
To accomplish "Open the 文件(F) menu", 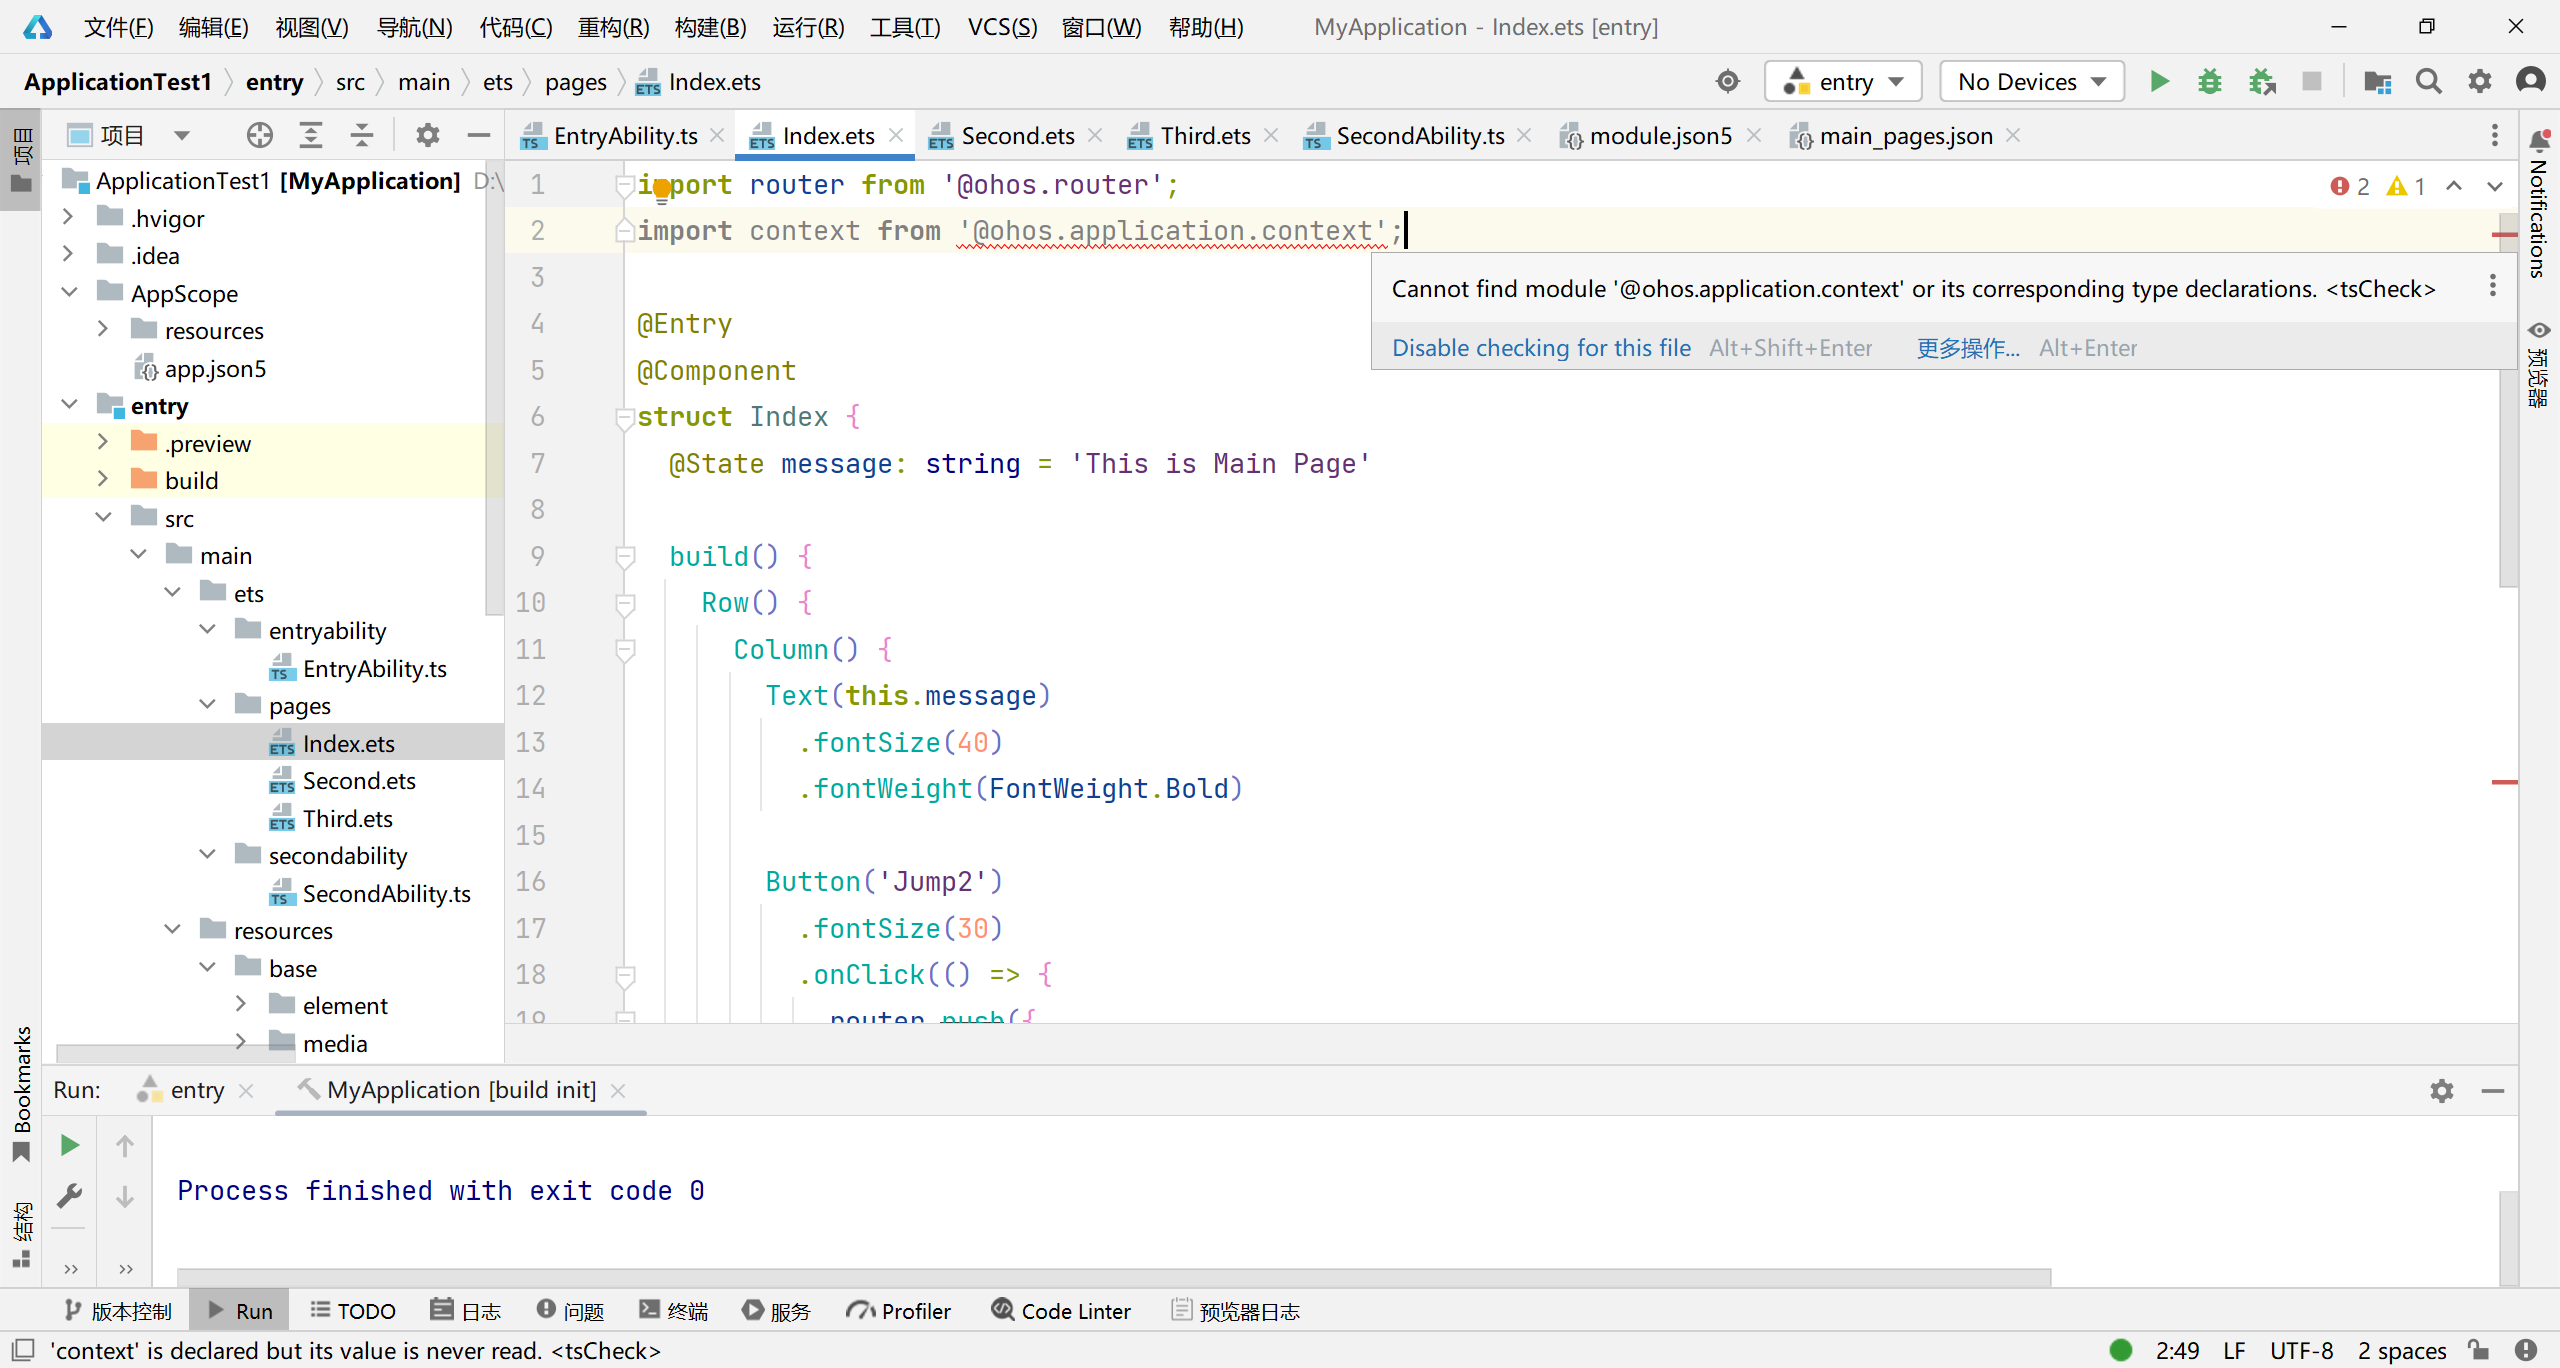I will coord(118,27).
